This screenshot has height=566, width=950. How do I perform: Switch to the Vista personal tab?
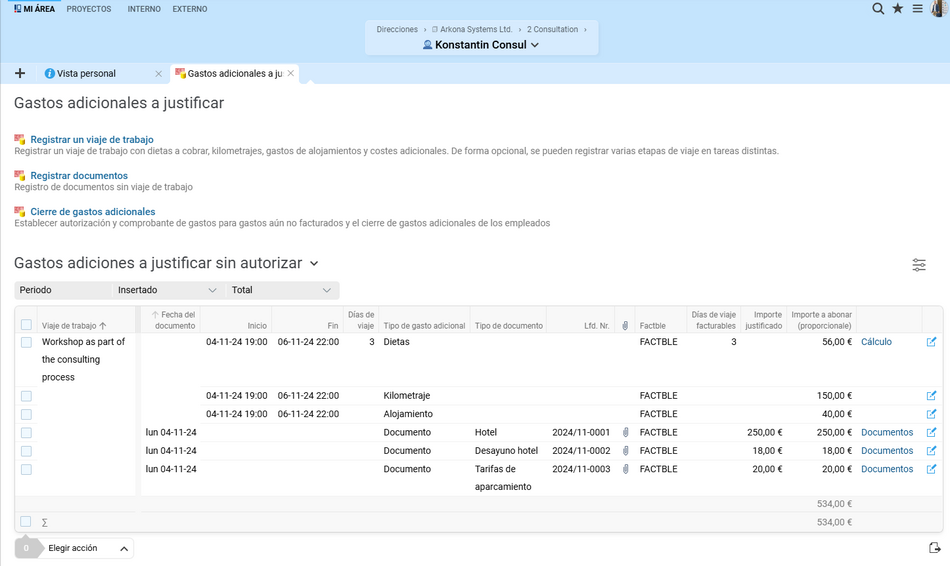[x=86, y=73]
